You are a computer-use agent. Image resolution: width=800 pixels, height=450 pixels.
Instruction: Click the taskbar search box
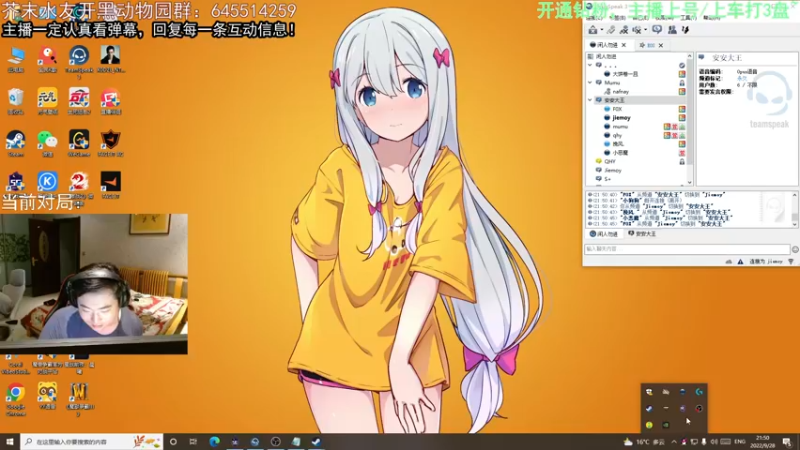coord(92,442)
